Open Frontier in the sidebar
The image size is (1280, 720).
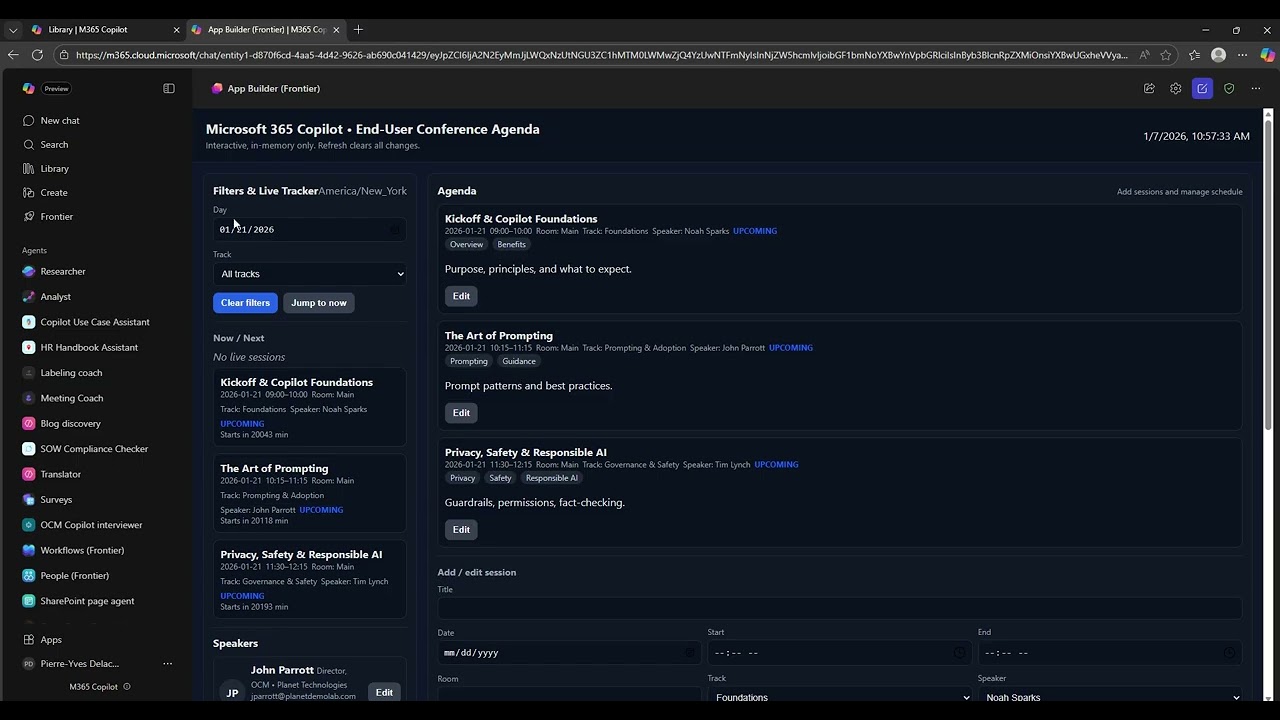56,216
